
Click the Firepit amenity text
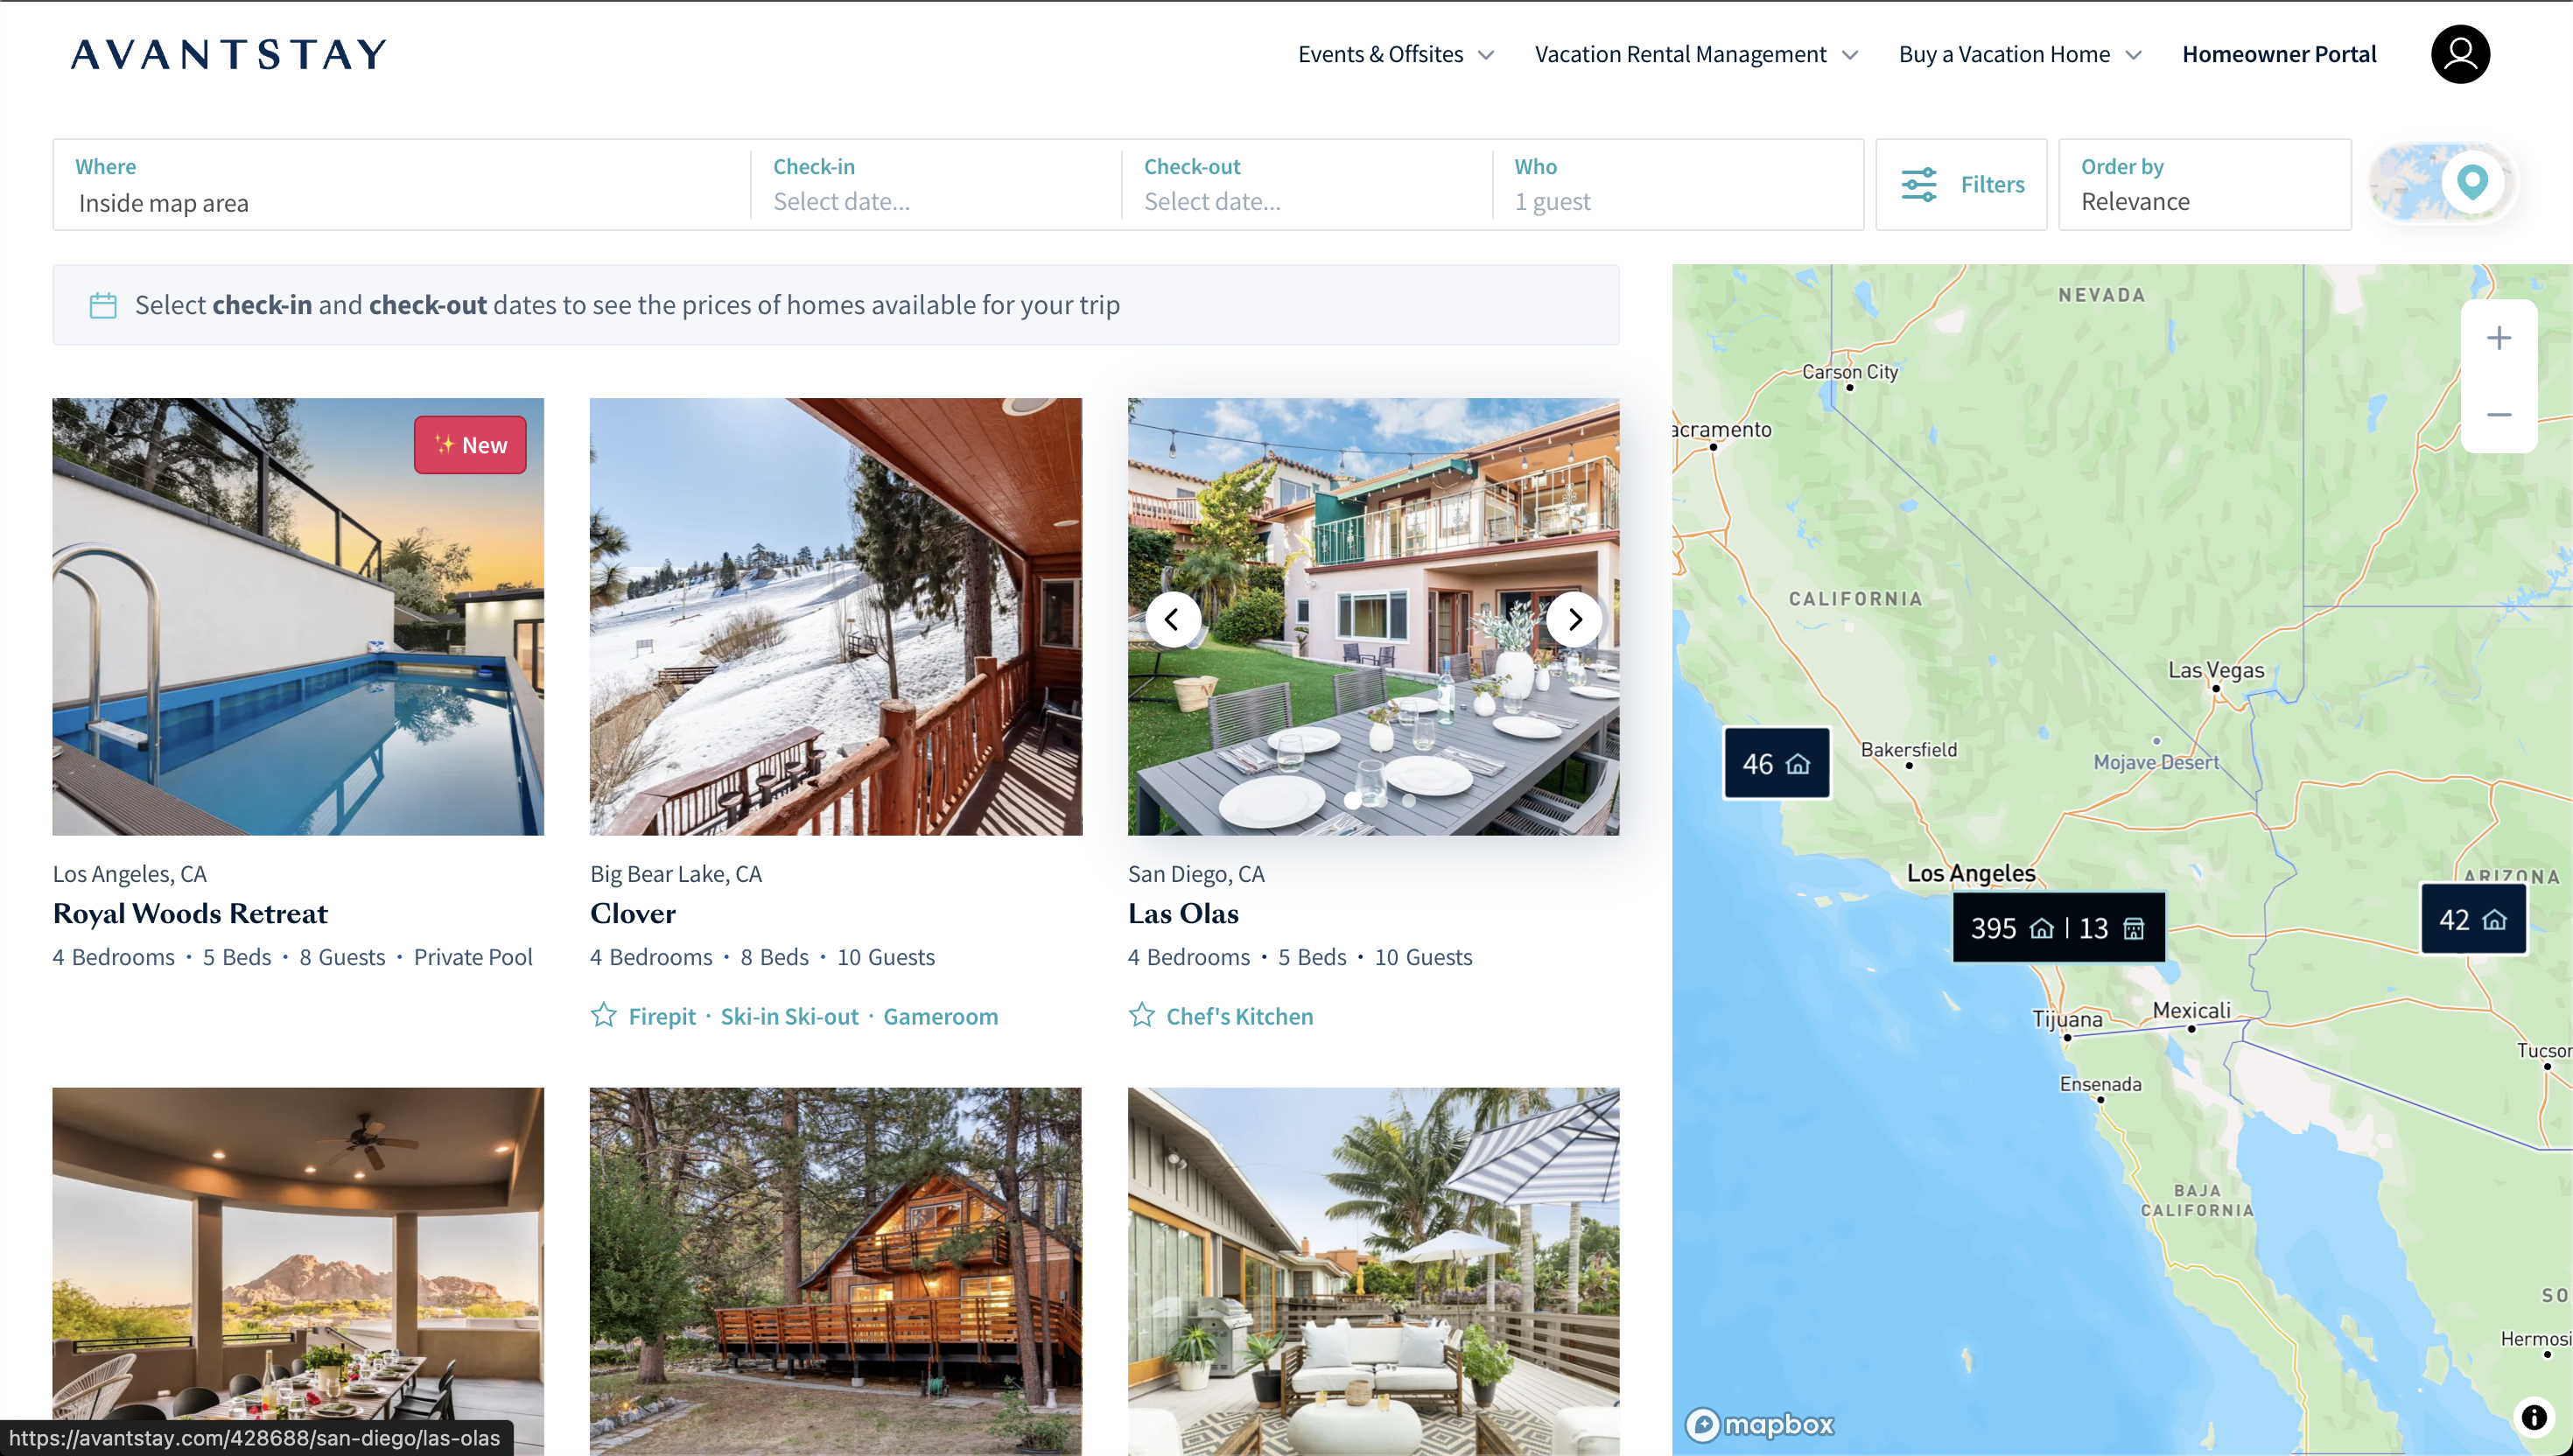click(662, 1016)
